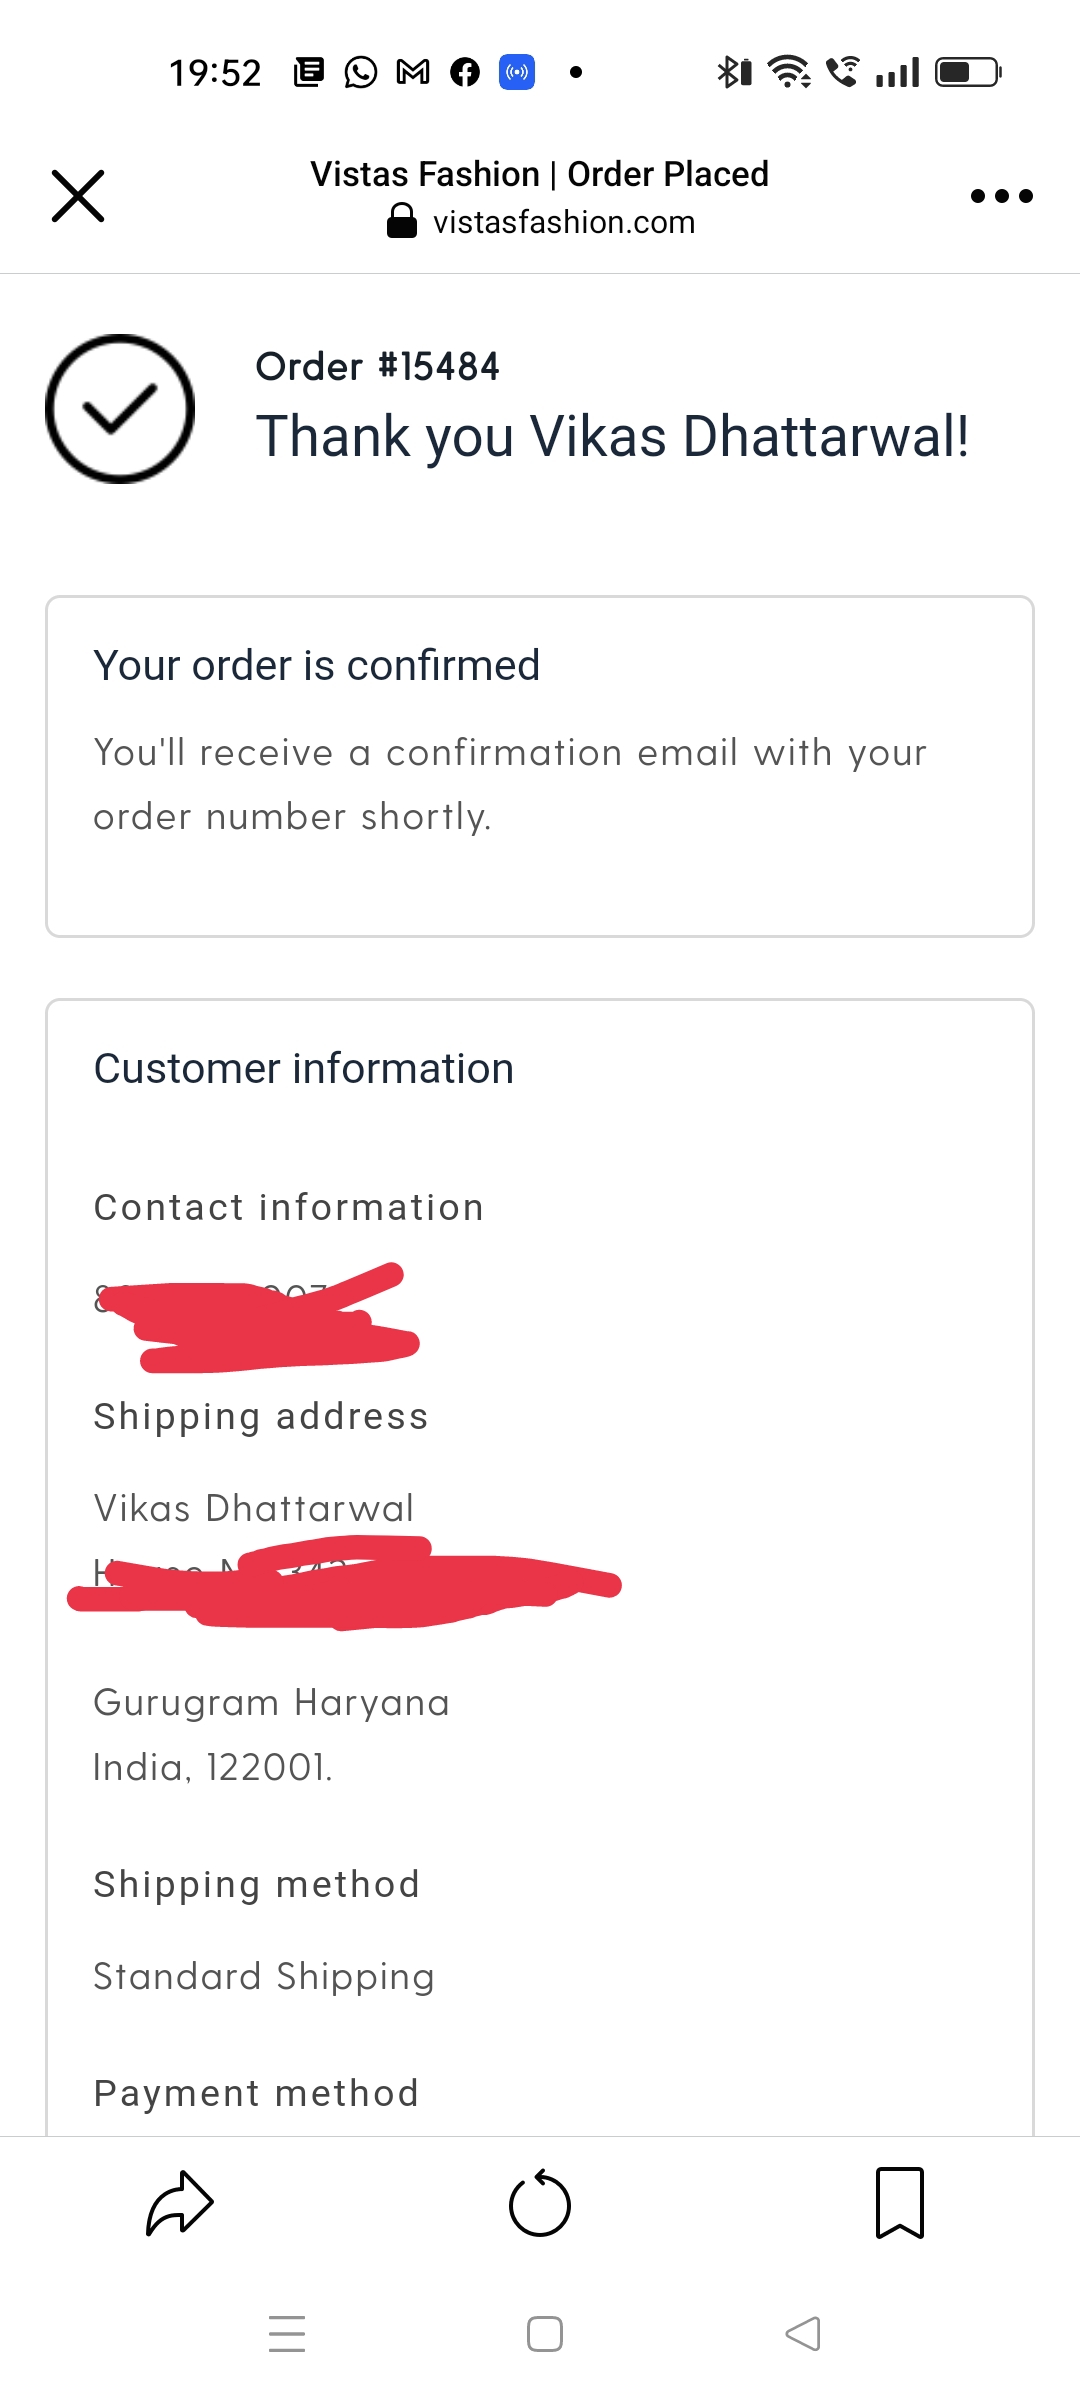Tap the padlock site security icon
1080x2400 pixels.
tap(402, 221)
